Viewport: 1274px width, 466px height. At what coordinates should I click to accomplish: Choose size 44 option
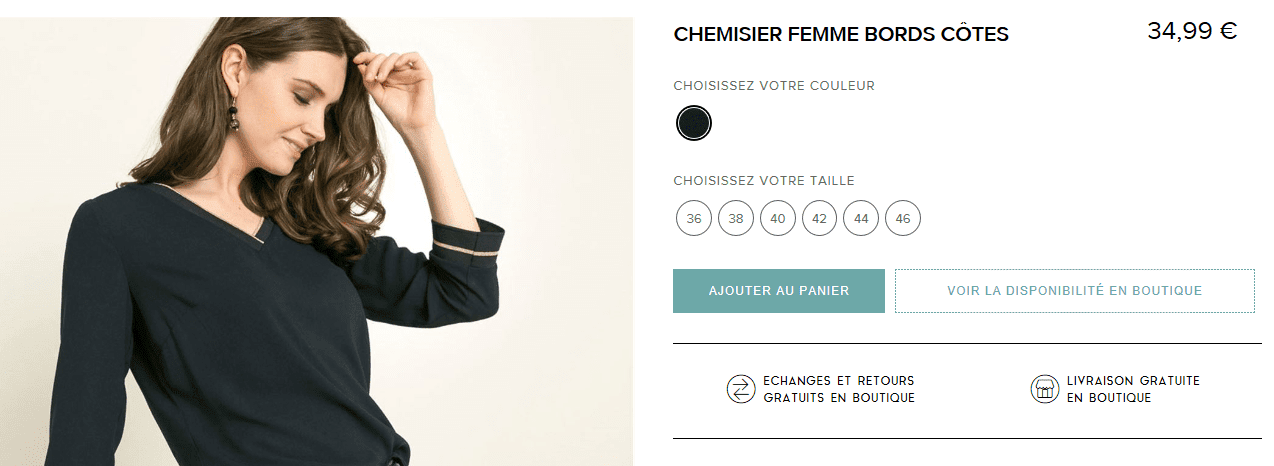861,218
